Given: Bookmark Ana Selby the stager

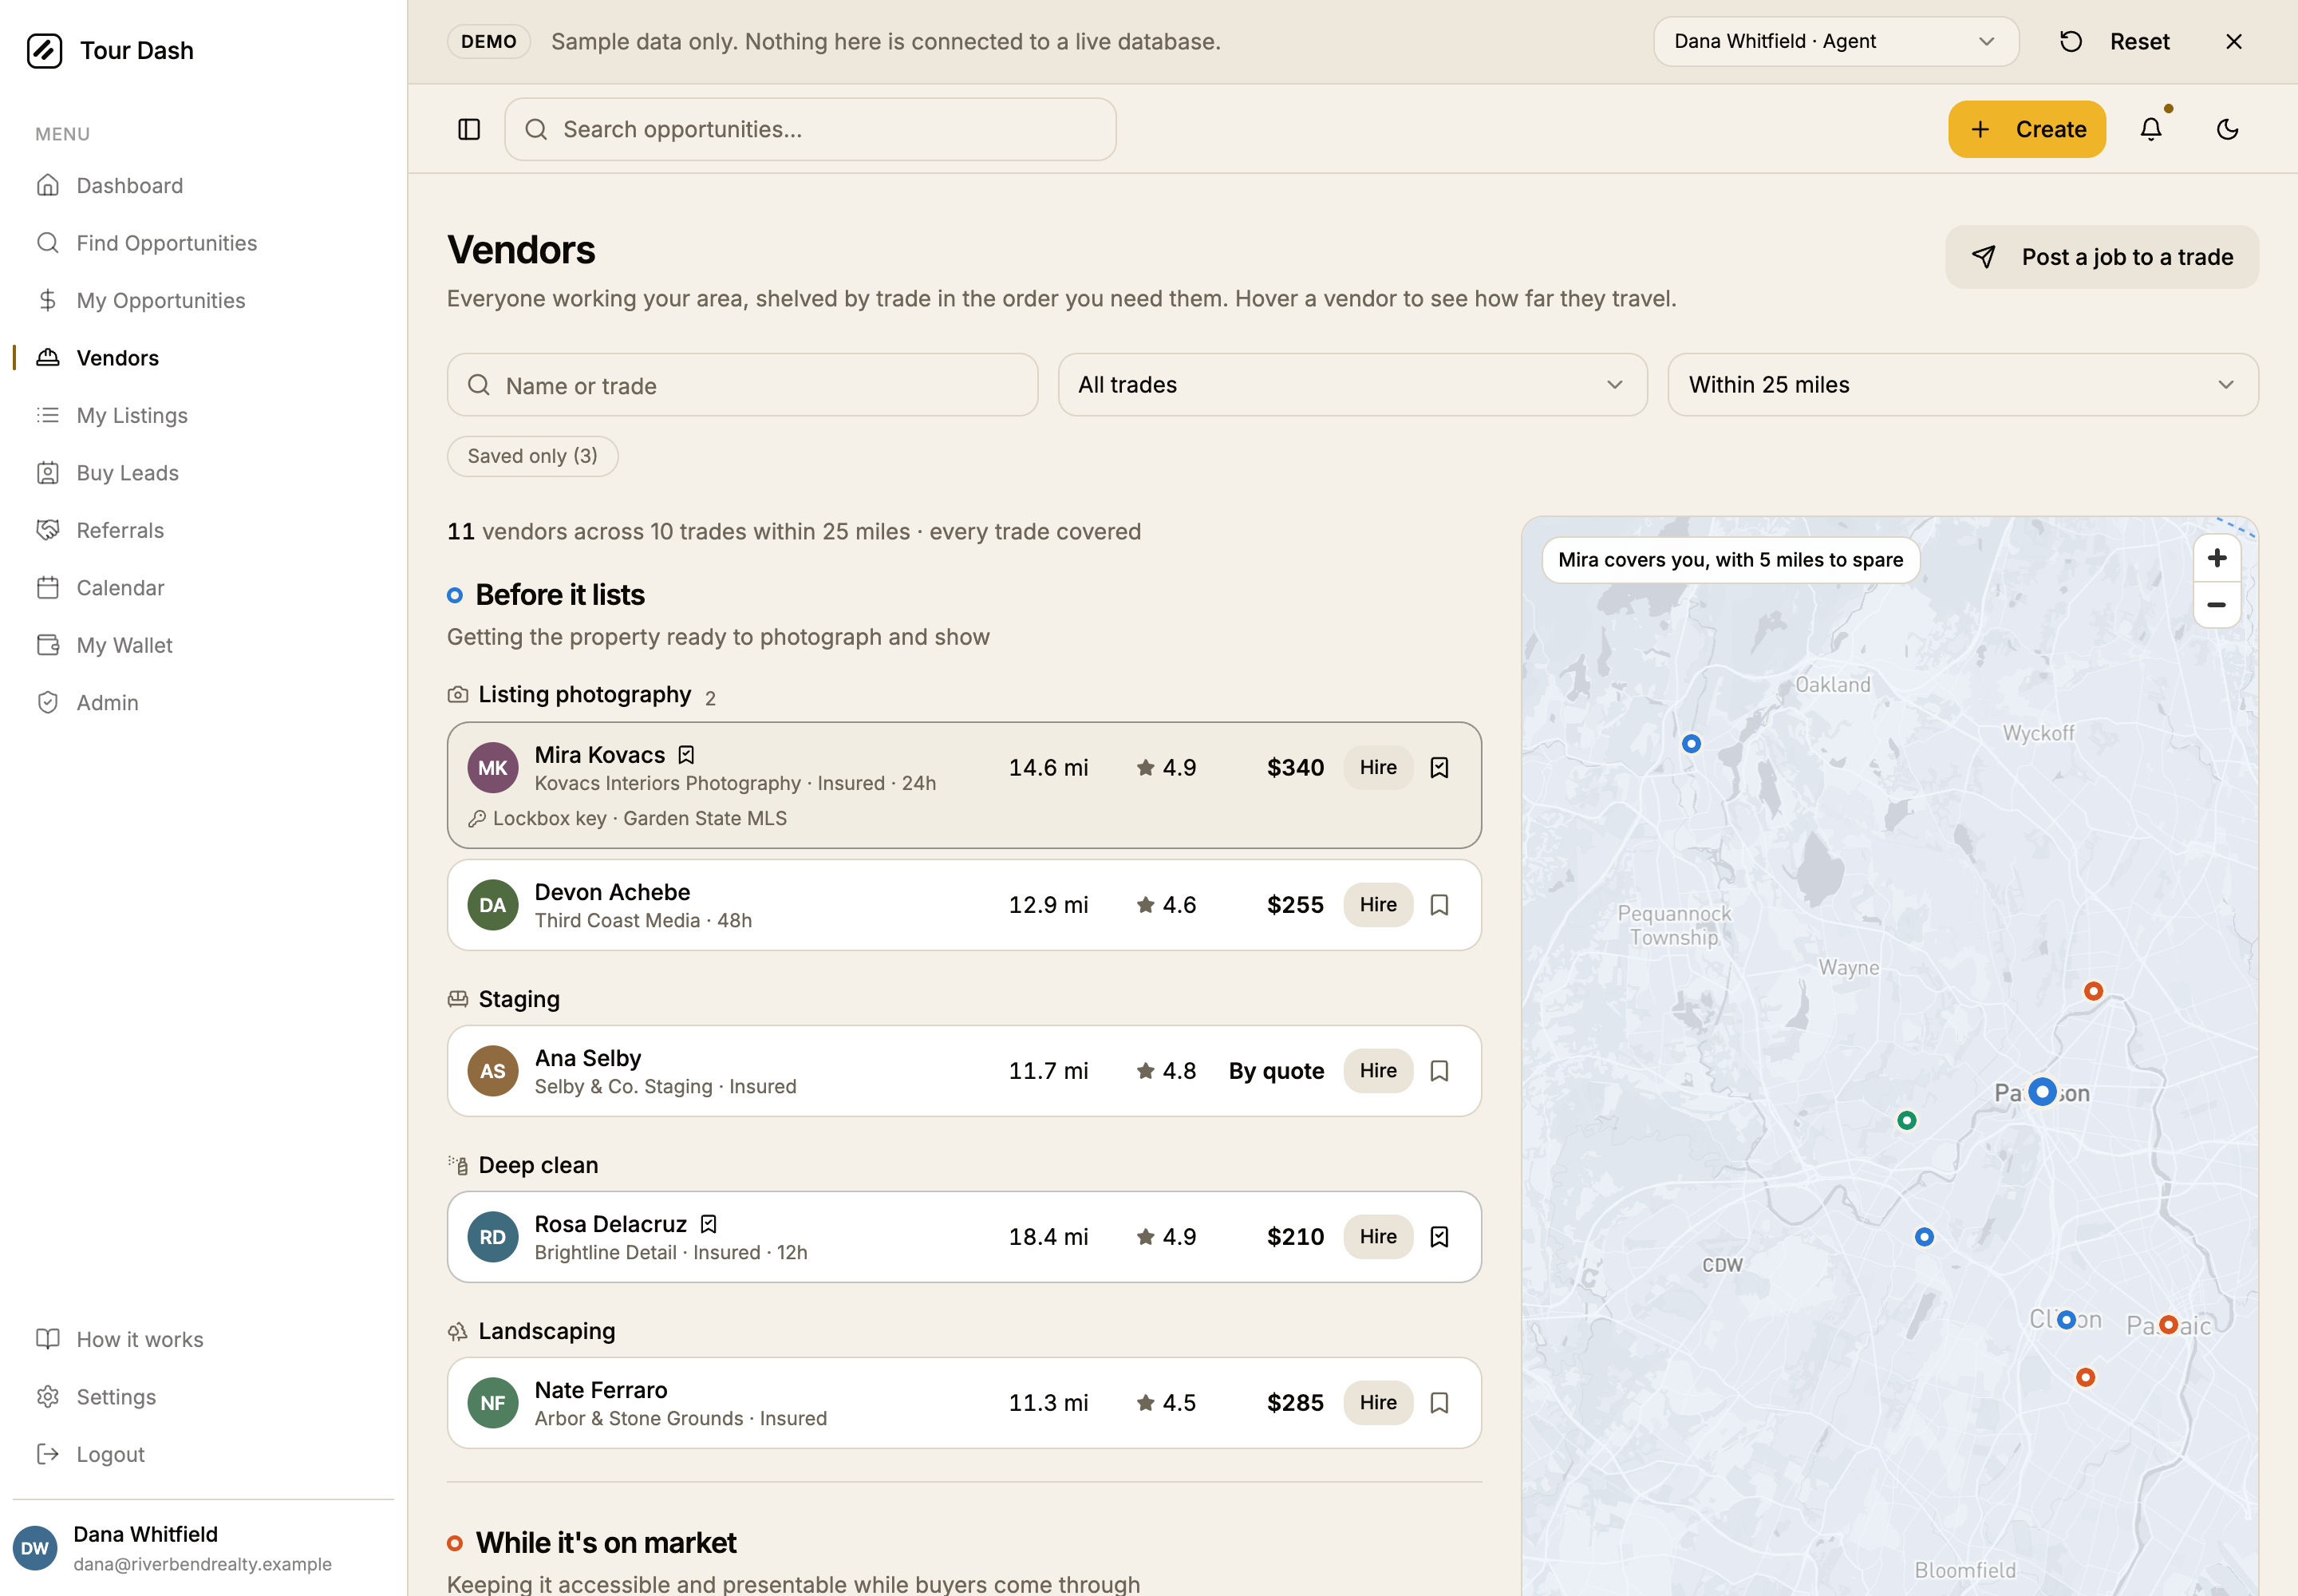Looking at the screenshot, I should tap(1439, 1070).
